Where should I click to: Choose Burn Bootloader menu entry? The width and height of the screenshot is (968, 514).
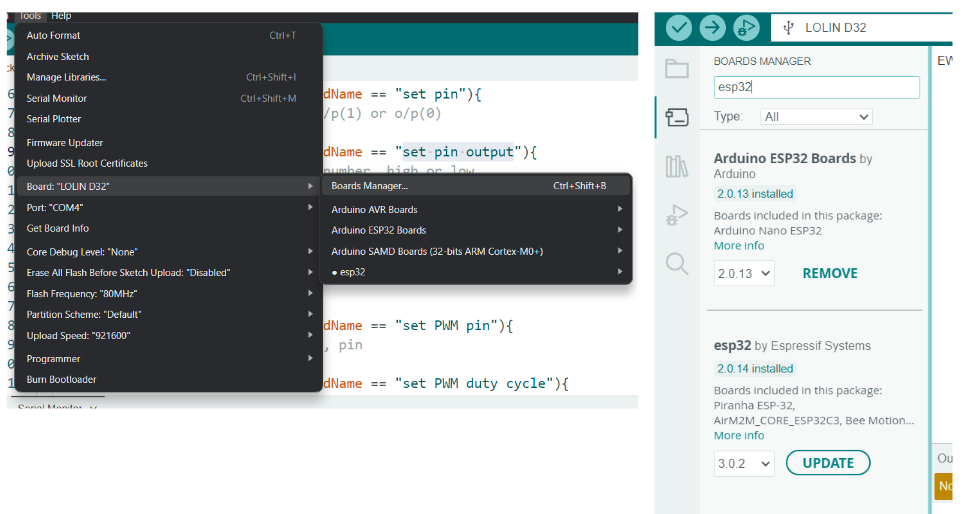pos(168,379)
